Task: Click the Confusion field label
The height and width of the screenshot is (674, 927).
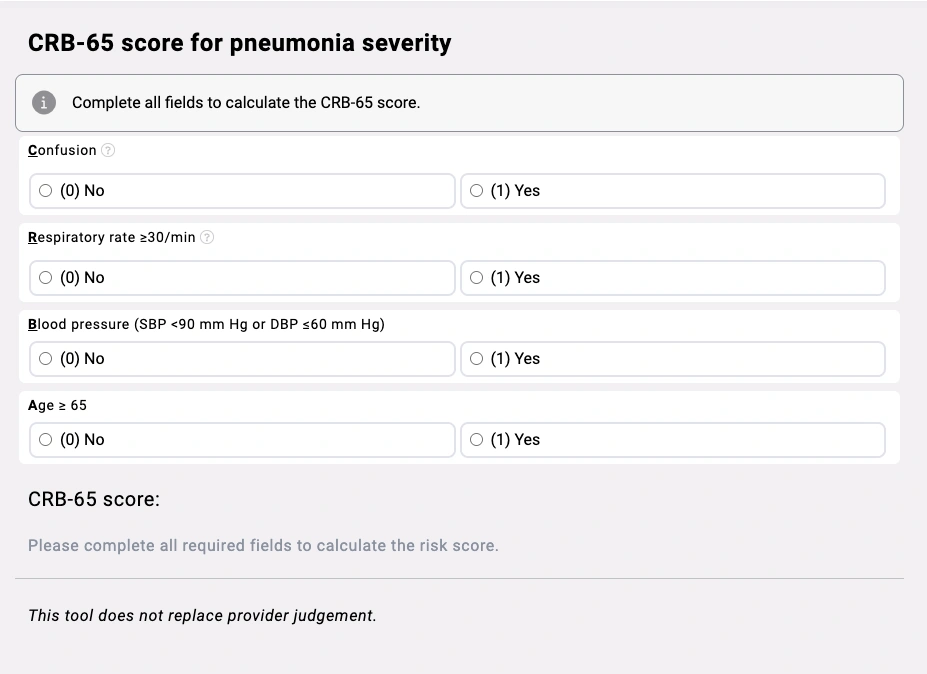Action: (62, 150)
